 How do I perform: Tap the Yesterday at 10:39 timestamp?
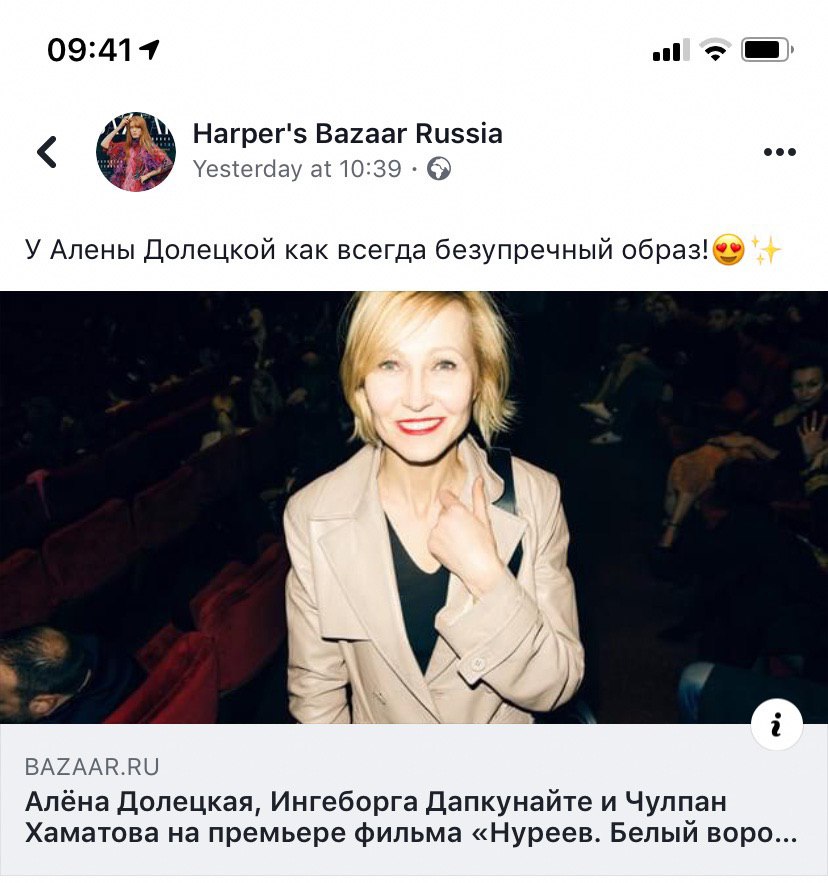tap(297, 169)
